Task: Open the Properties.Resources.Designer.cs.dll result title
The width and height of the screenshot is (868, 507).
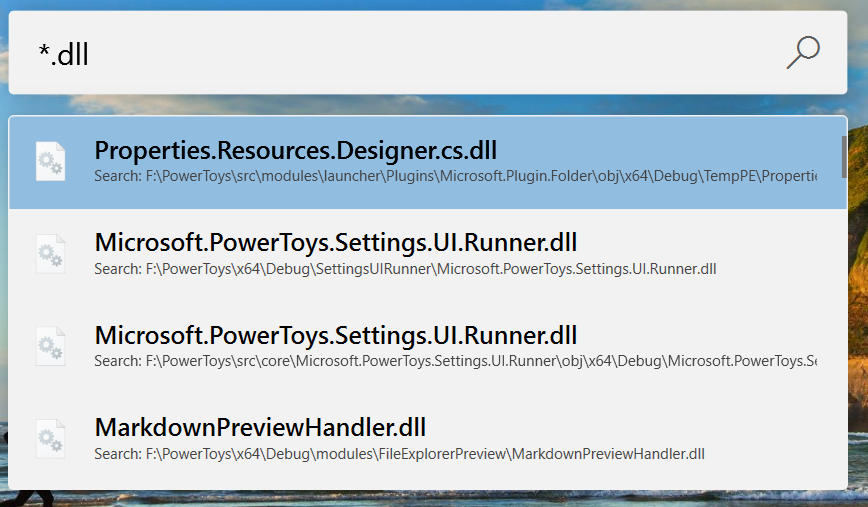Action: (295, 150)
